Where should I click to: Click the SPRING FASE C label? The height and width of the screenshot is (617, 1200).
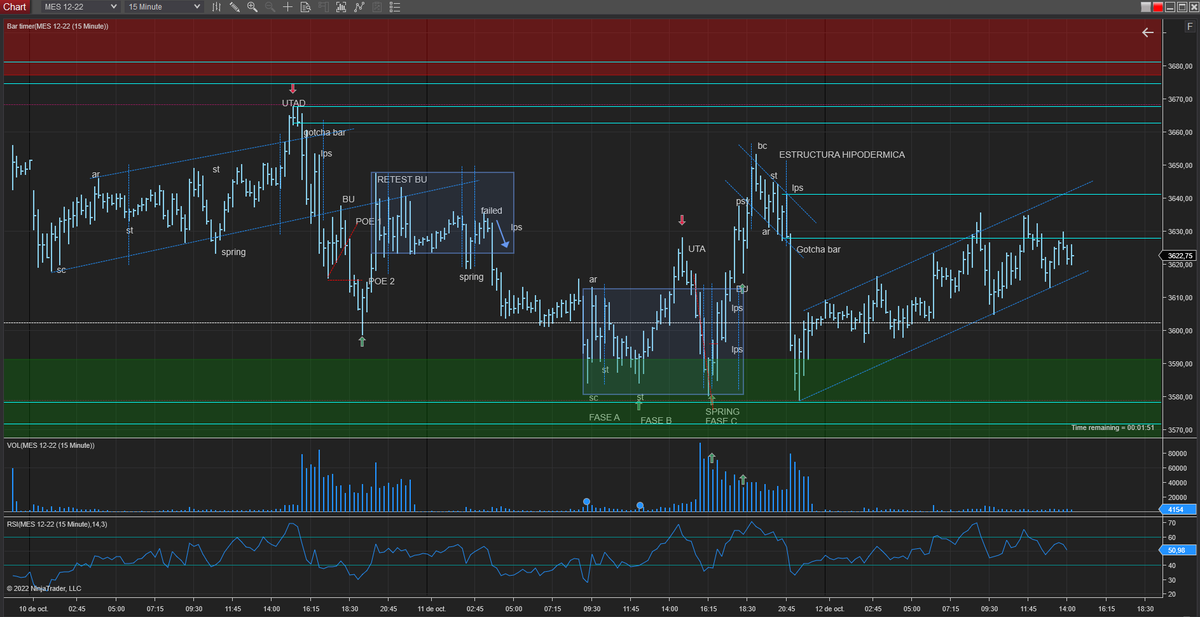(x=722, y=417)
